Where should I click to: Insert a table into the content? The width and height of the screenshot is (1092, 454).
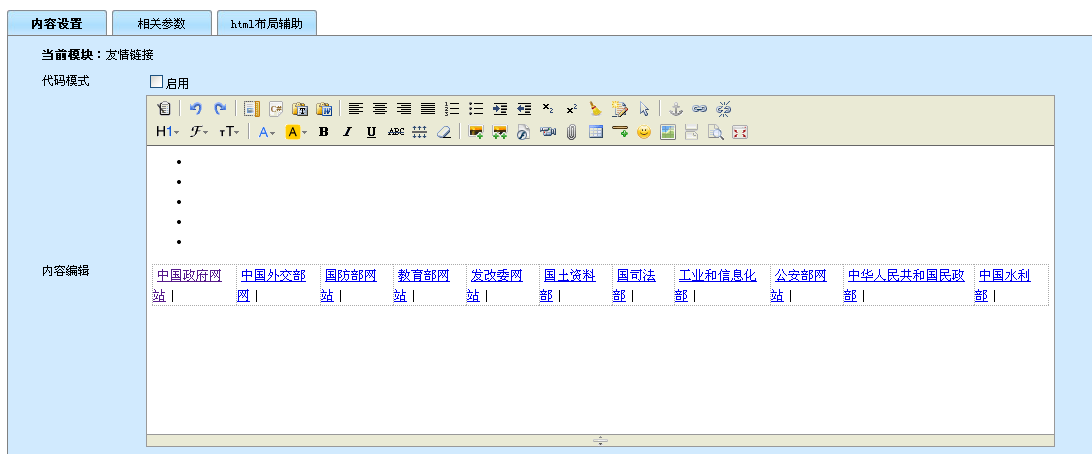click(x=596, y=131)
